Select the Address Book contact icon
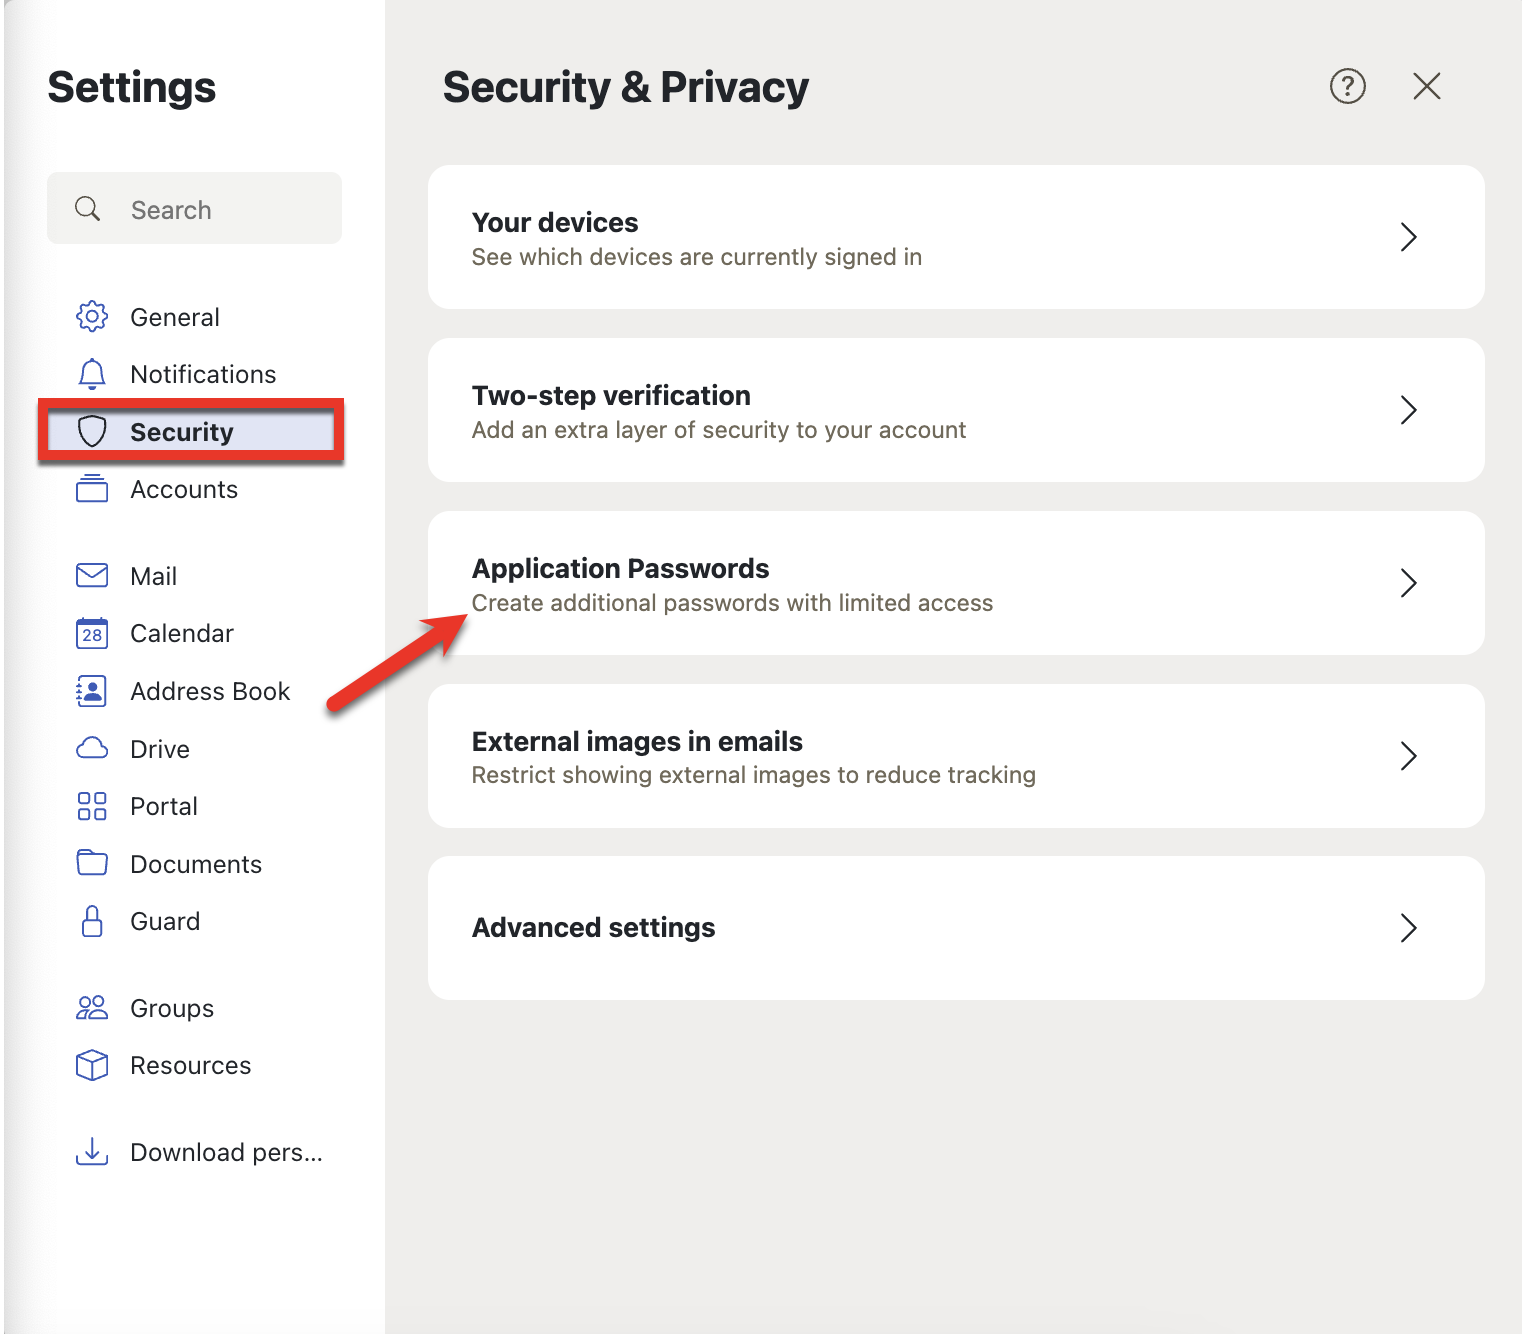The width and height of the screenshot is (1522, 1334). (x=91, y=690)
